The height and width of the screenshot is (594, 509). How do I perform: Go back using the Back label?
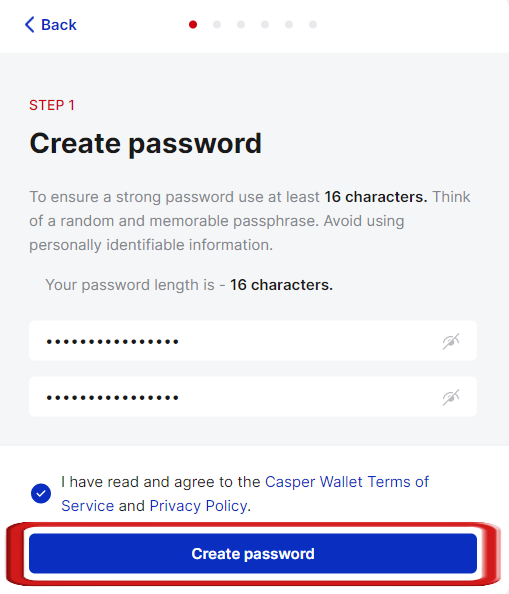(x=59, y=25)
